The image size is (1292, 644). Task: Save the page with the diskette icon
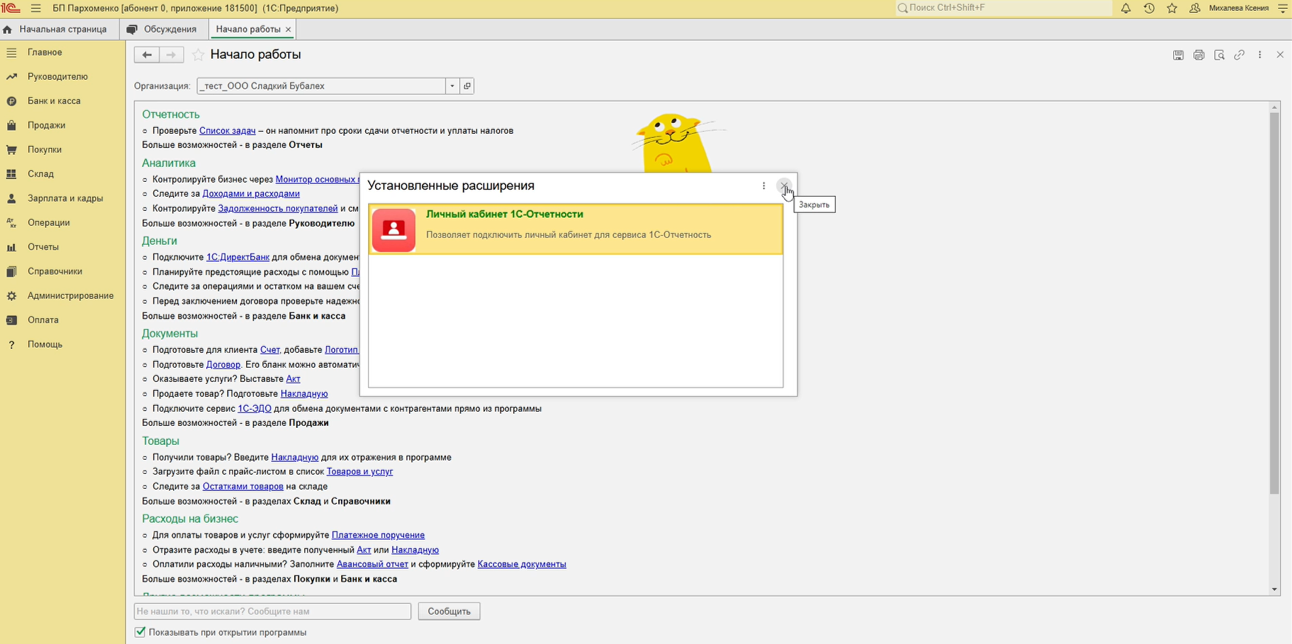[1178, 55]
